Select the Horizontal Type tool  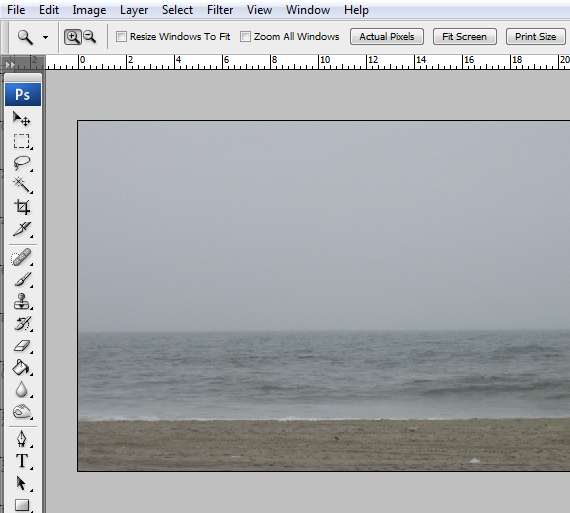point(22,461)
